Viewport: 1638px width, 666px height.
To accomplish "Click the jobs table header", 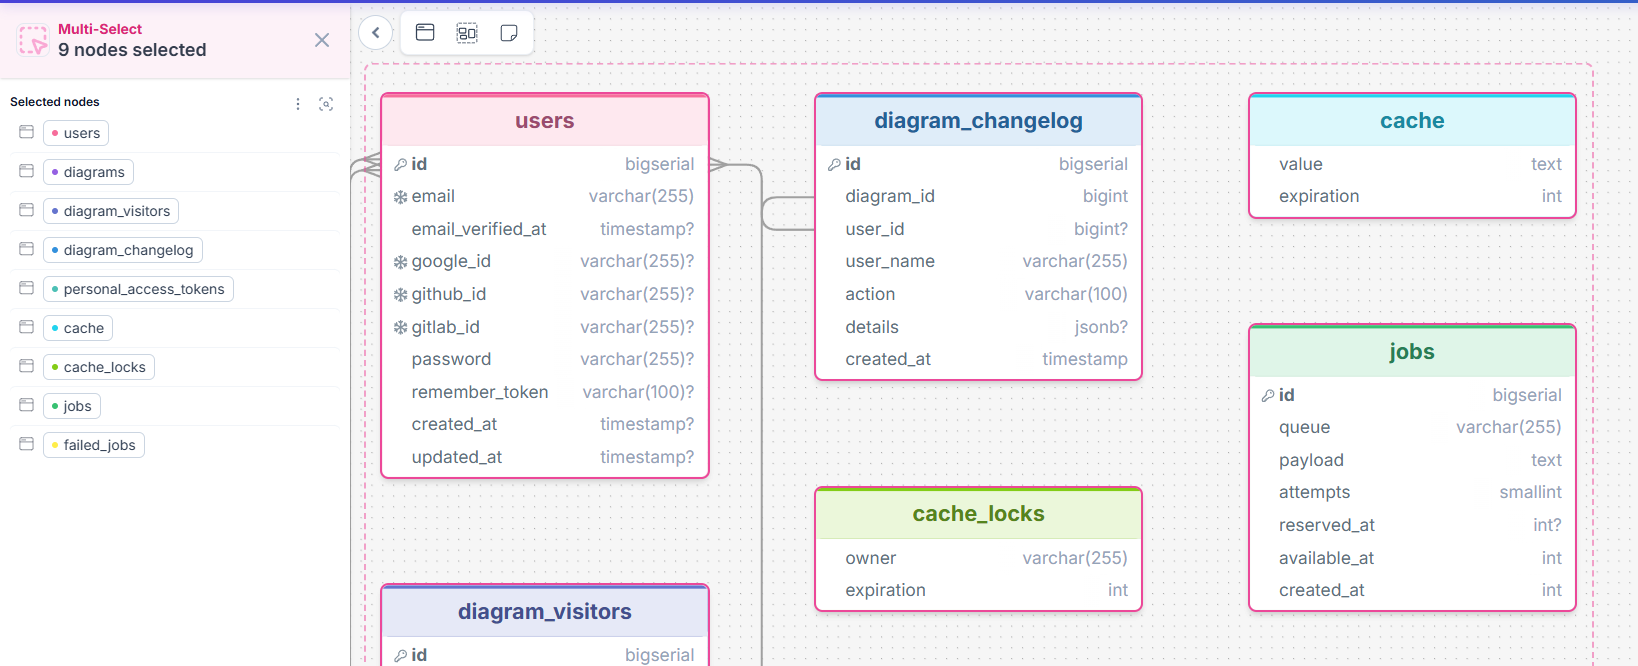I will pos(1412,352).
